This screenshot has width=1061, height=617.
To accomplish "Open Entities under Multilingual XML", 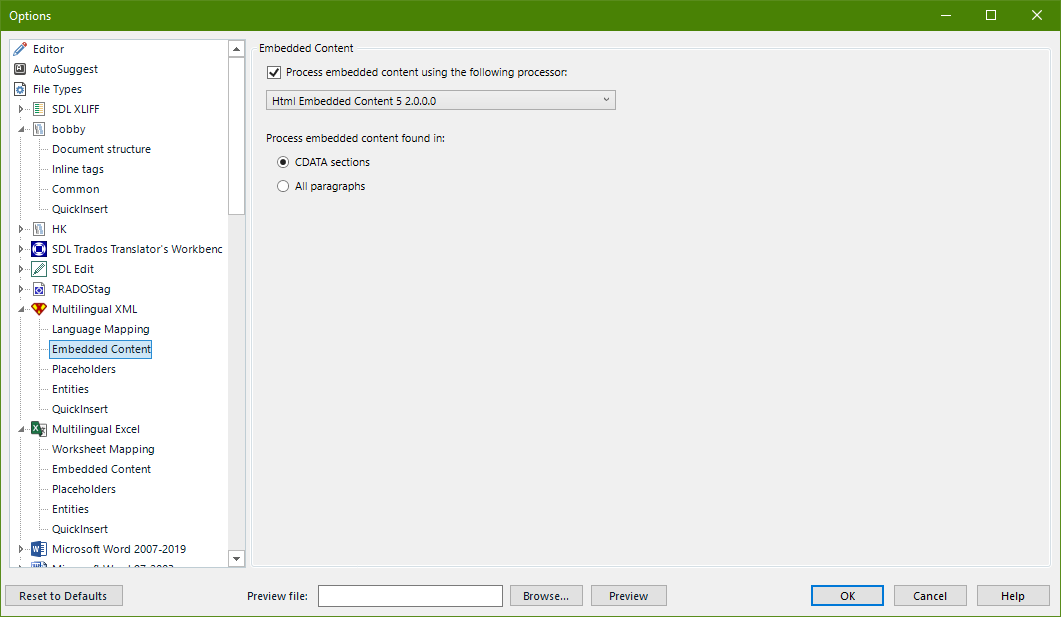I will point(70,389).
